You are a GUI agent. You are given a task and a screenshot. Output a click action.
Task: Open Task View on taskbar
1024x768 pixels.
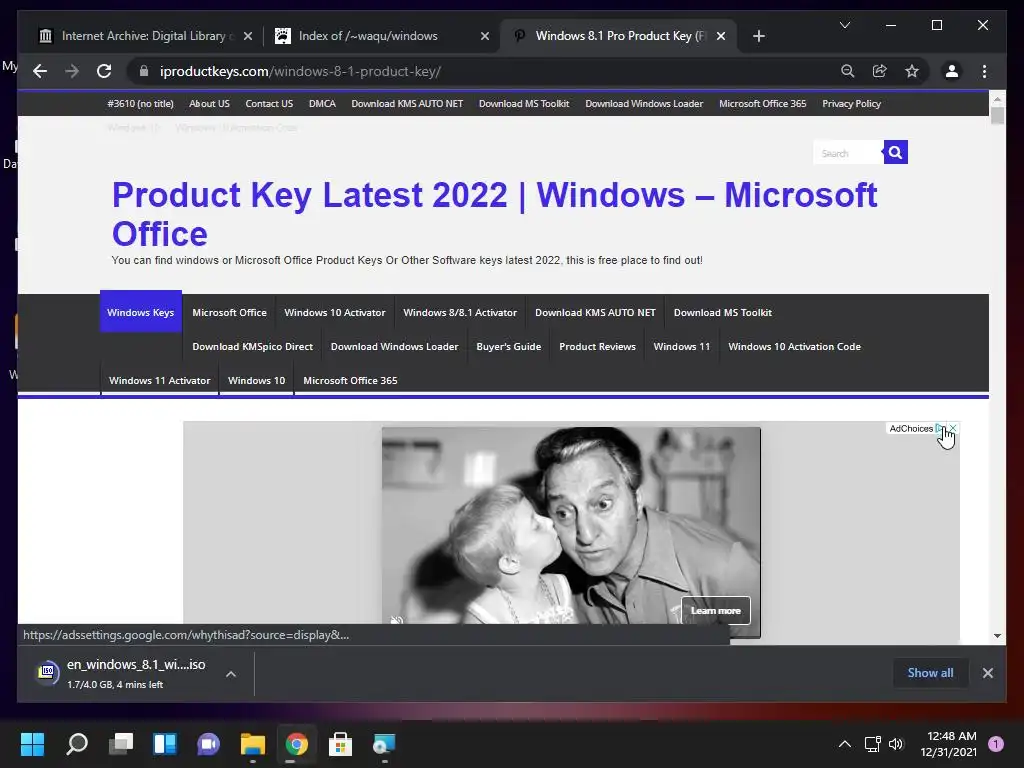click(121, 744)
